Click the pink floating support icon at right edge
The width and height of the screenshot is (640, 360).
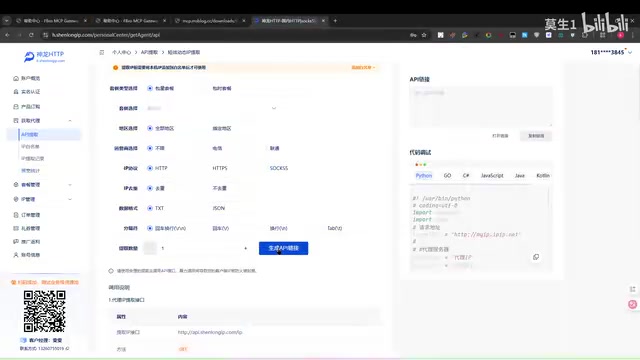(x=632, y=304)
